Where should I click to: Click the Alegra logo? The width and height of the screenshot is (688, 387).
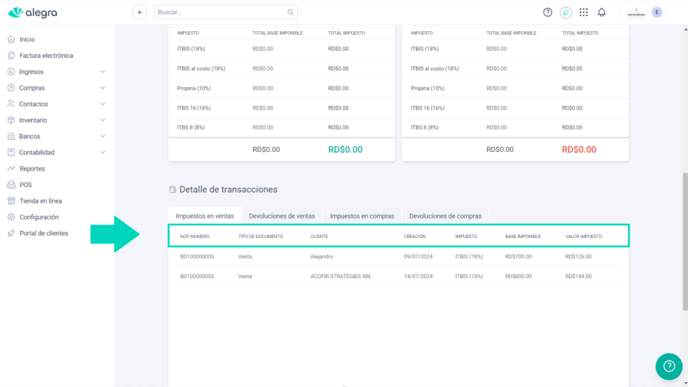[33, 13]
